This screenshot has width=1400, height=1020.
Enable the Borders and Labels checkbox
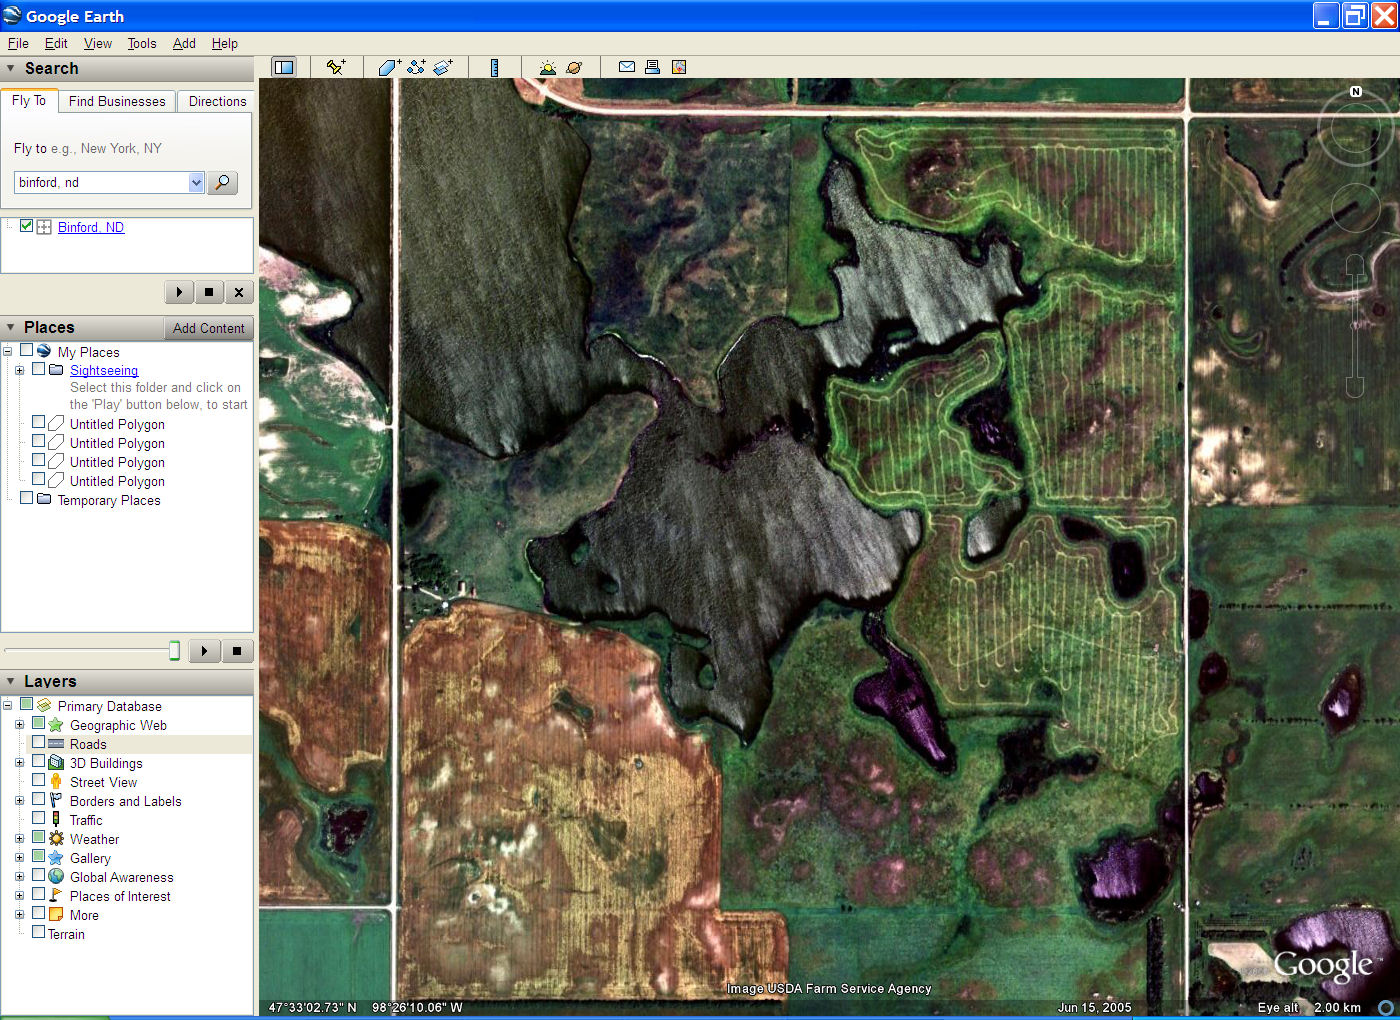point(38,799)
